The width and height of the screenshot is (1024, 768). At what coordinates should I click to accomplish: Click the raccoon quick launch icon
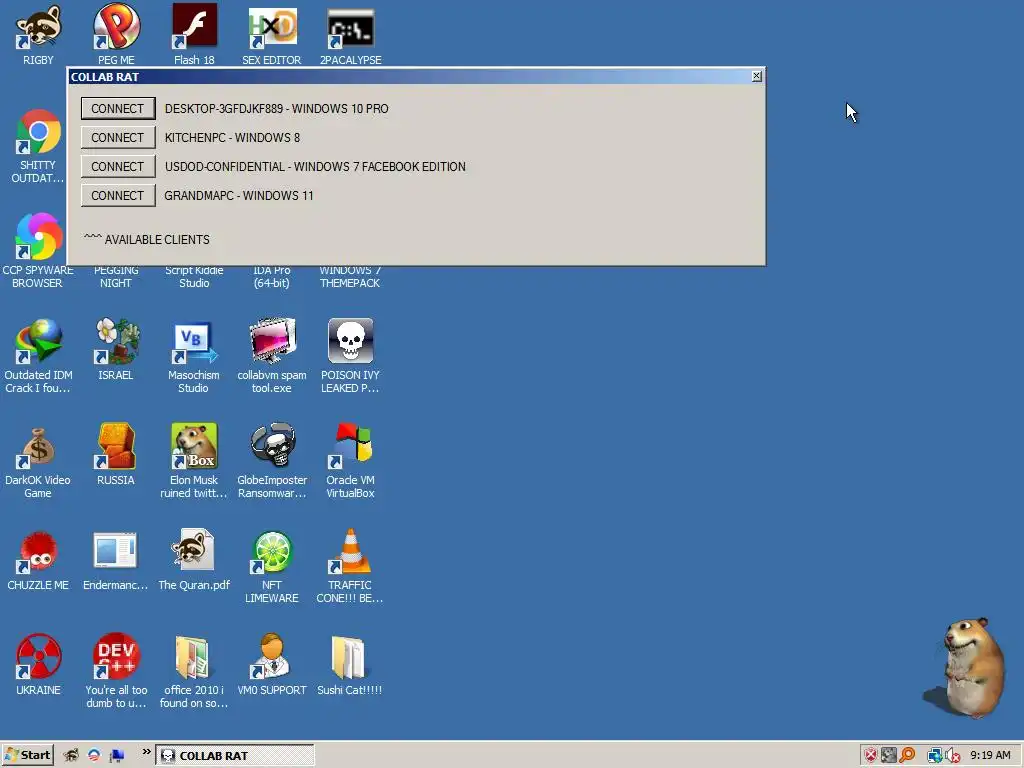point(71,755)
